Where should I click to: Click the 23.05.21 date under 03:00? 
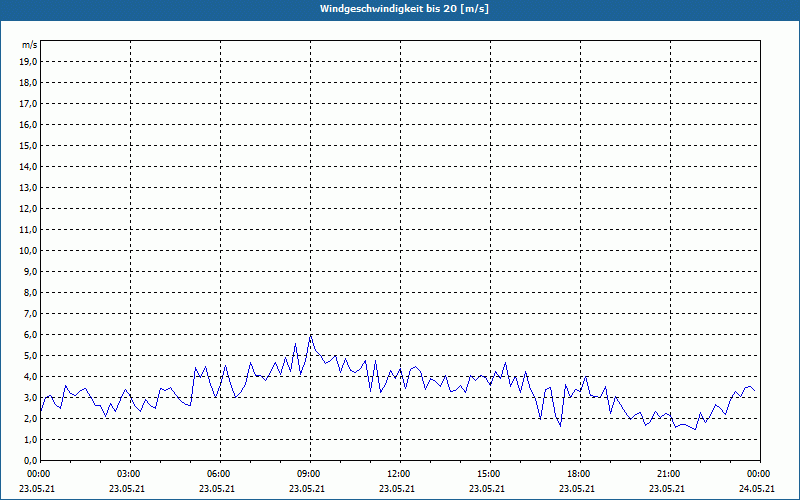click(x=127, y=488)
